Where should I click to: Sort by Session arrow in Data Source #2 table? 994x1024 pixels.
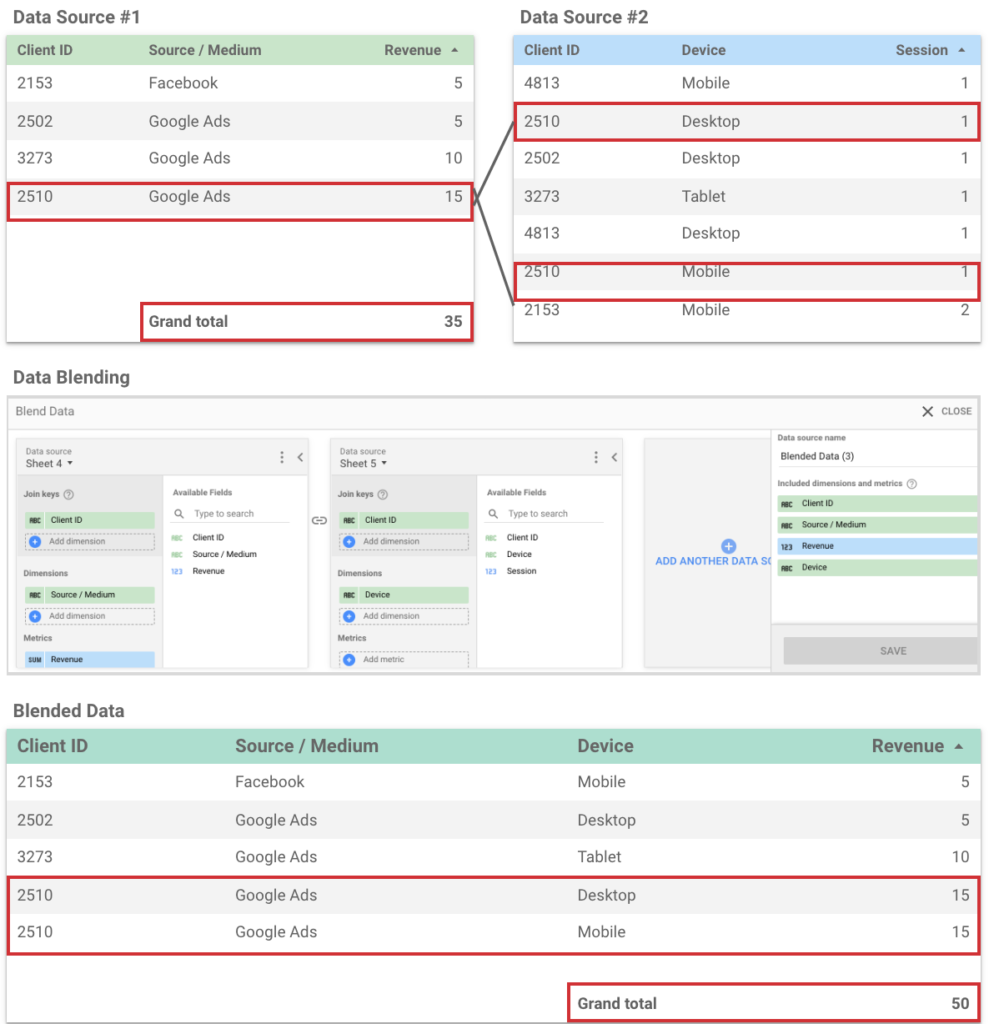pos(962,50)
